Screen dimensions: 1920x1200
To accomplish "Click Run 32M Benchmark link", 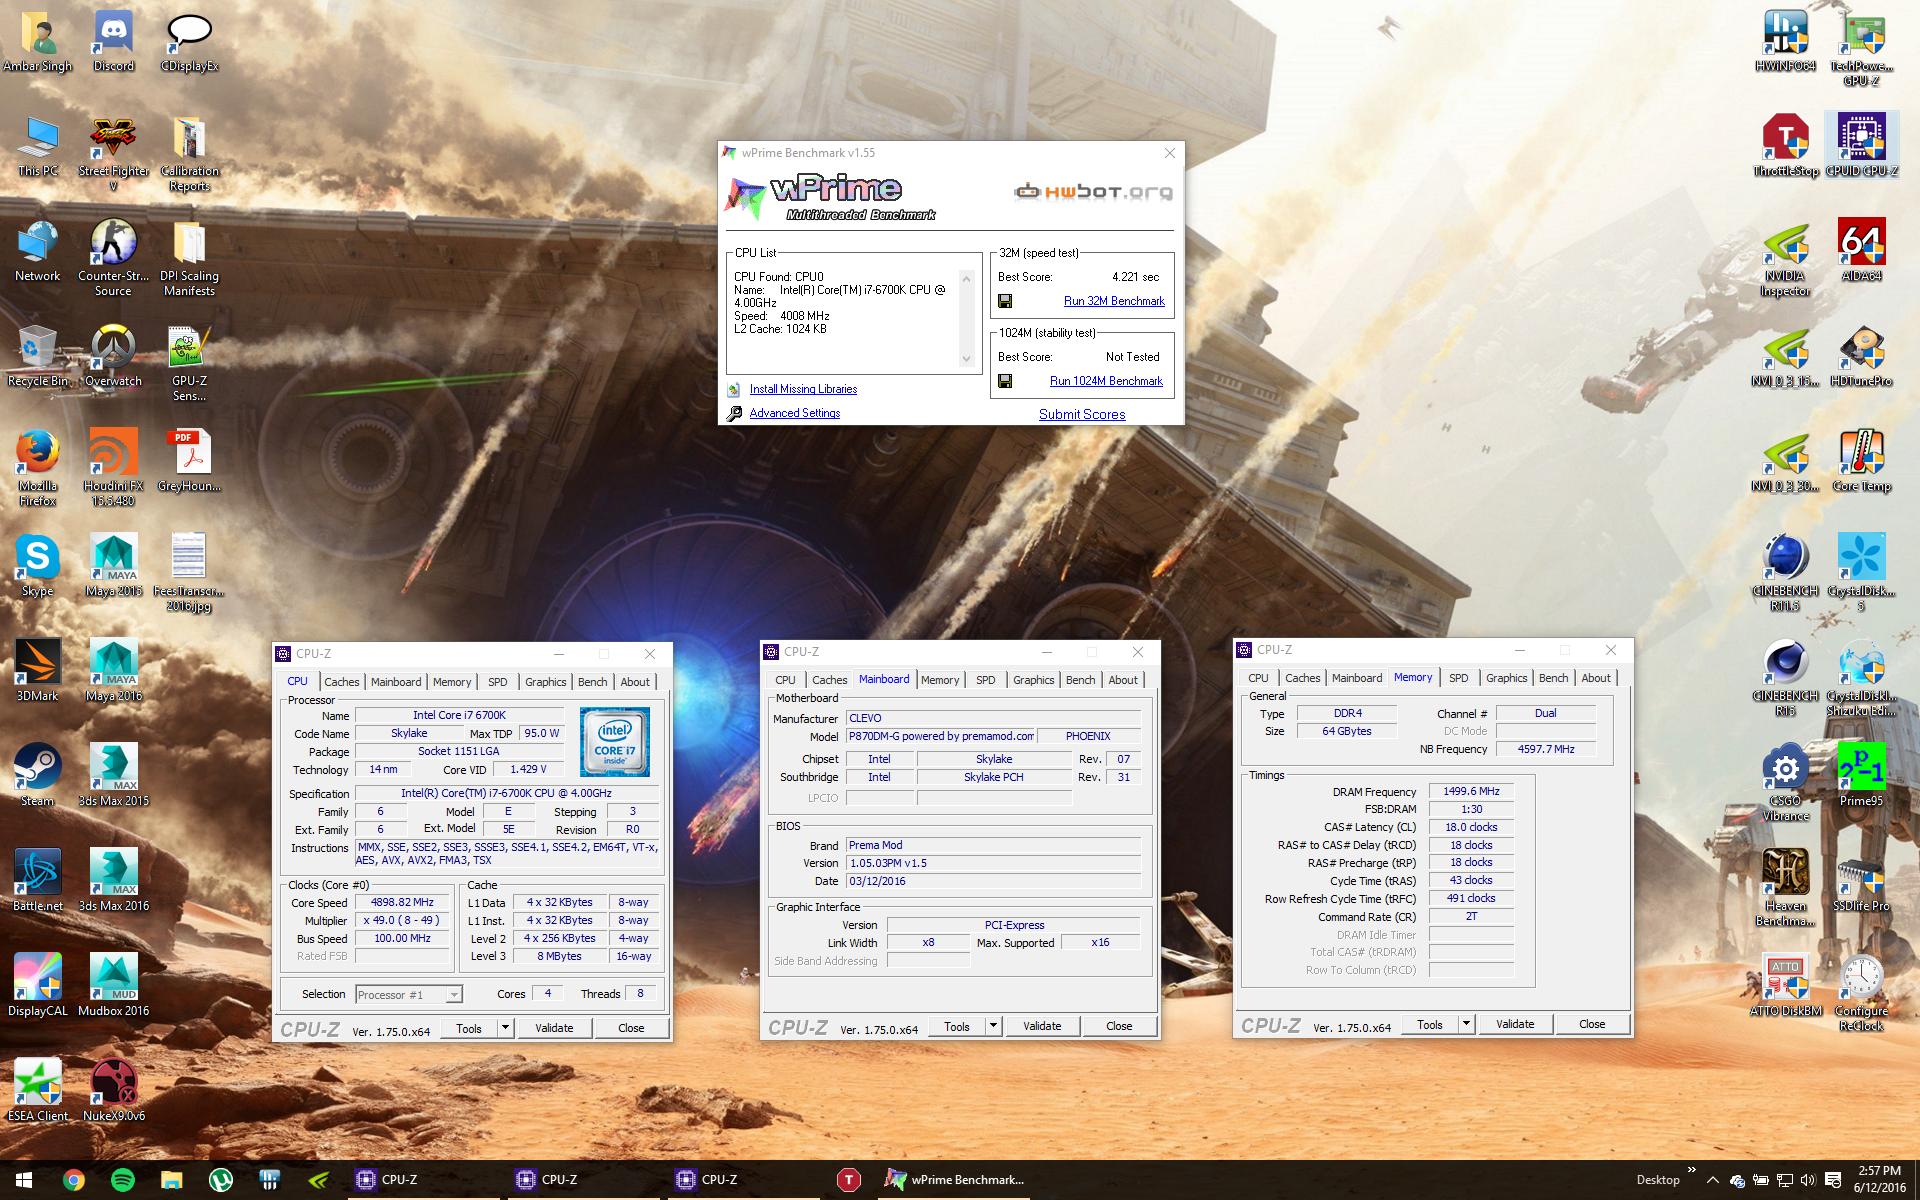I will click(1114, 301).
